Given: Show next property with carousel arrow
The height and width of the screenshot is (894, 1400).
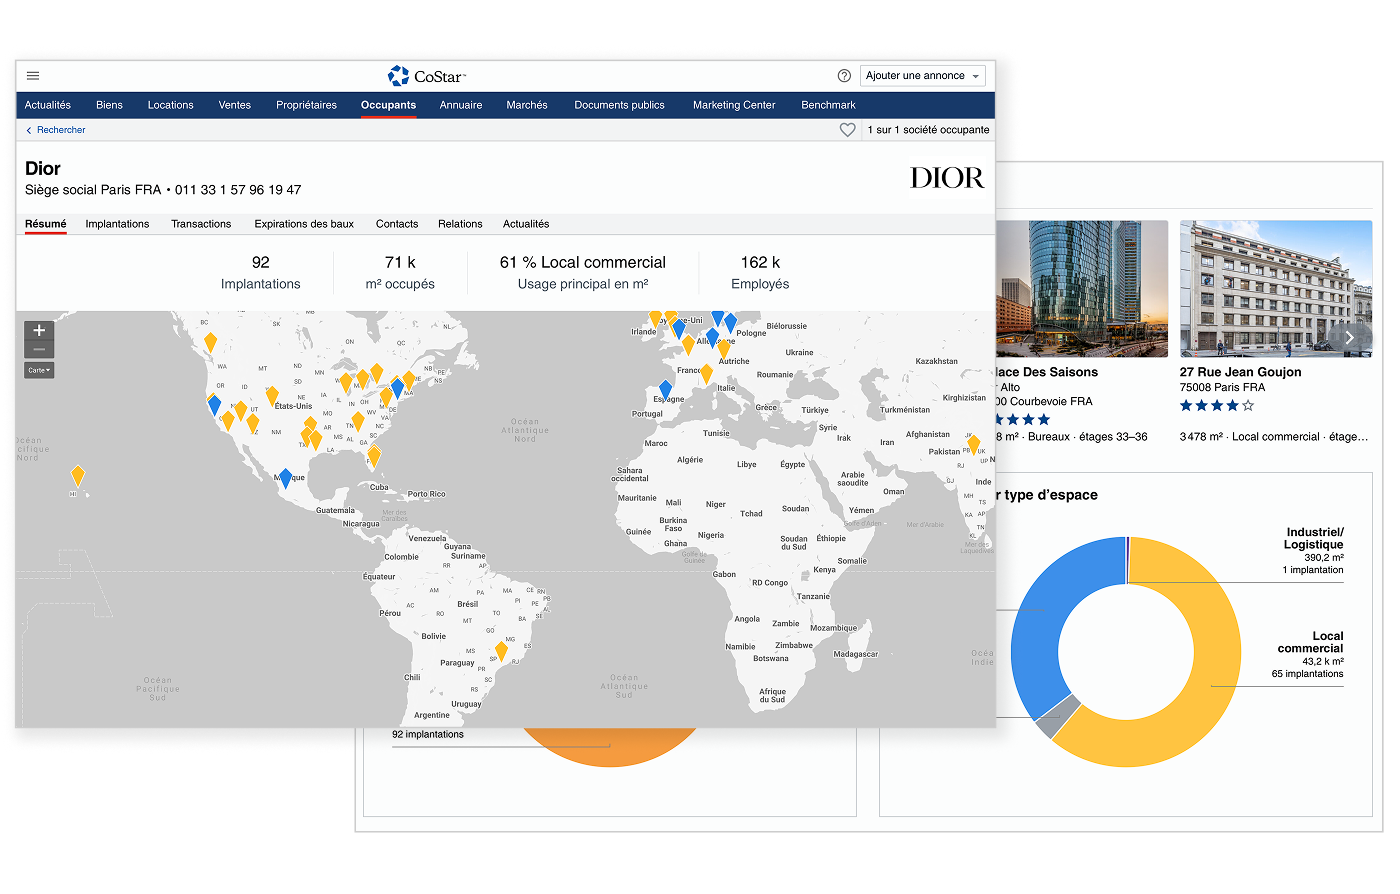Looking at the screenshot, I should 1349,338.
